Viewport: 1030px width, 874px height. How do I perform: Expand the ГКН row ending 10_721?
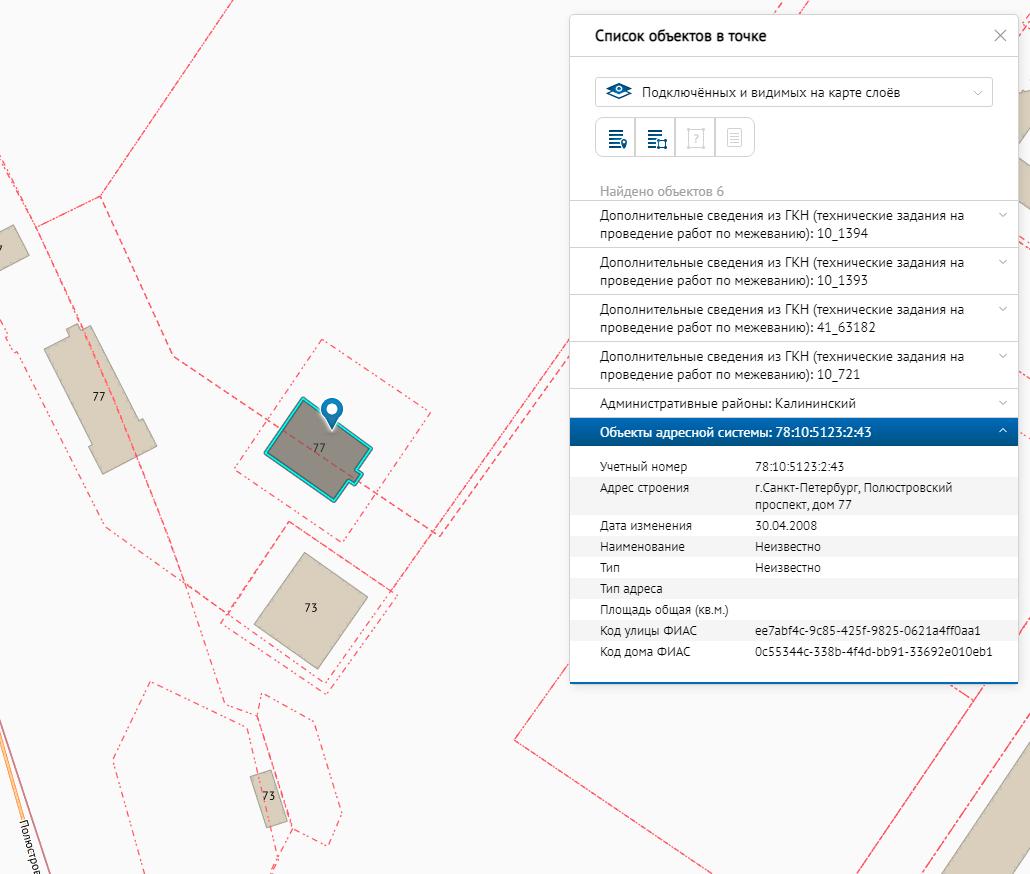pos(794,366)
